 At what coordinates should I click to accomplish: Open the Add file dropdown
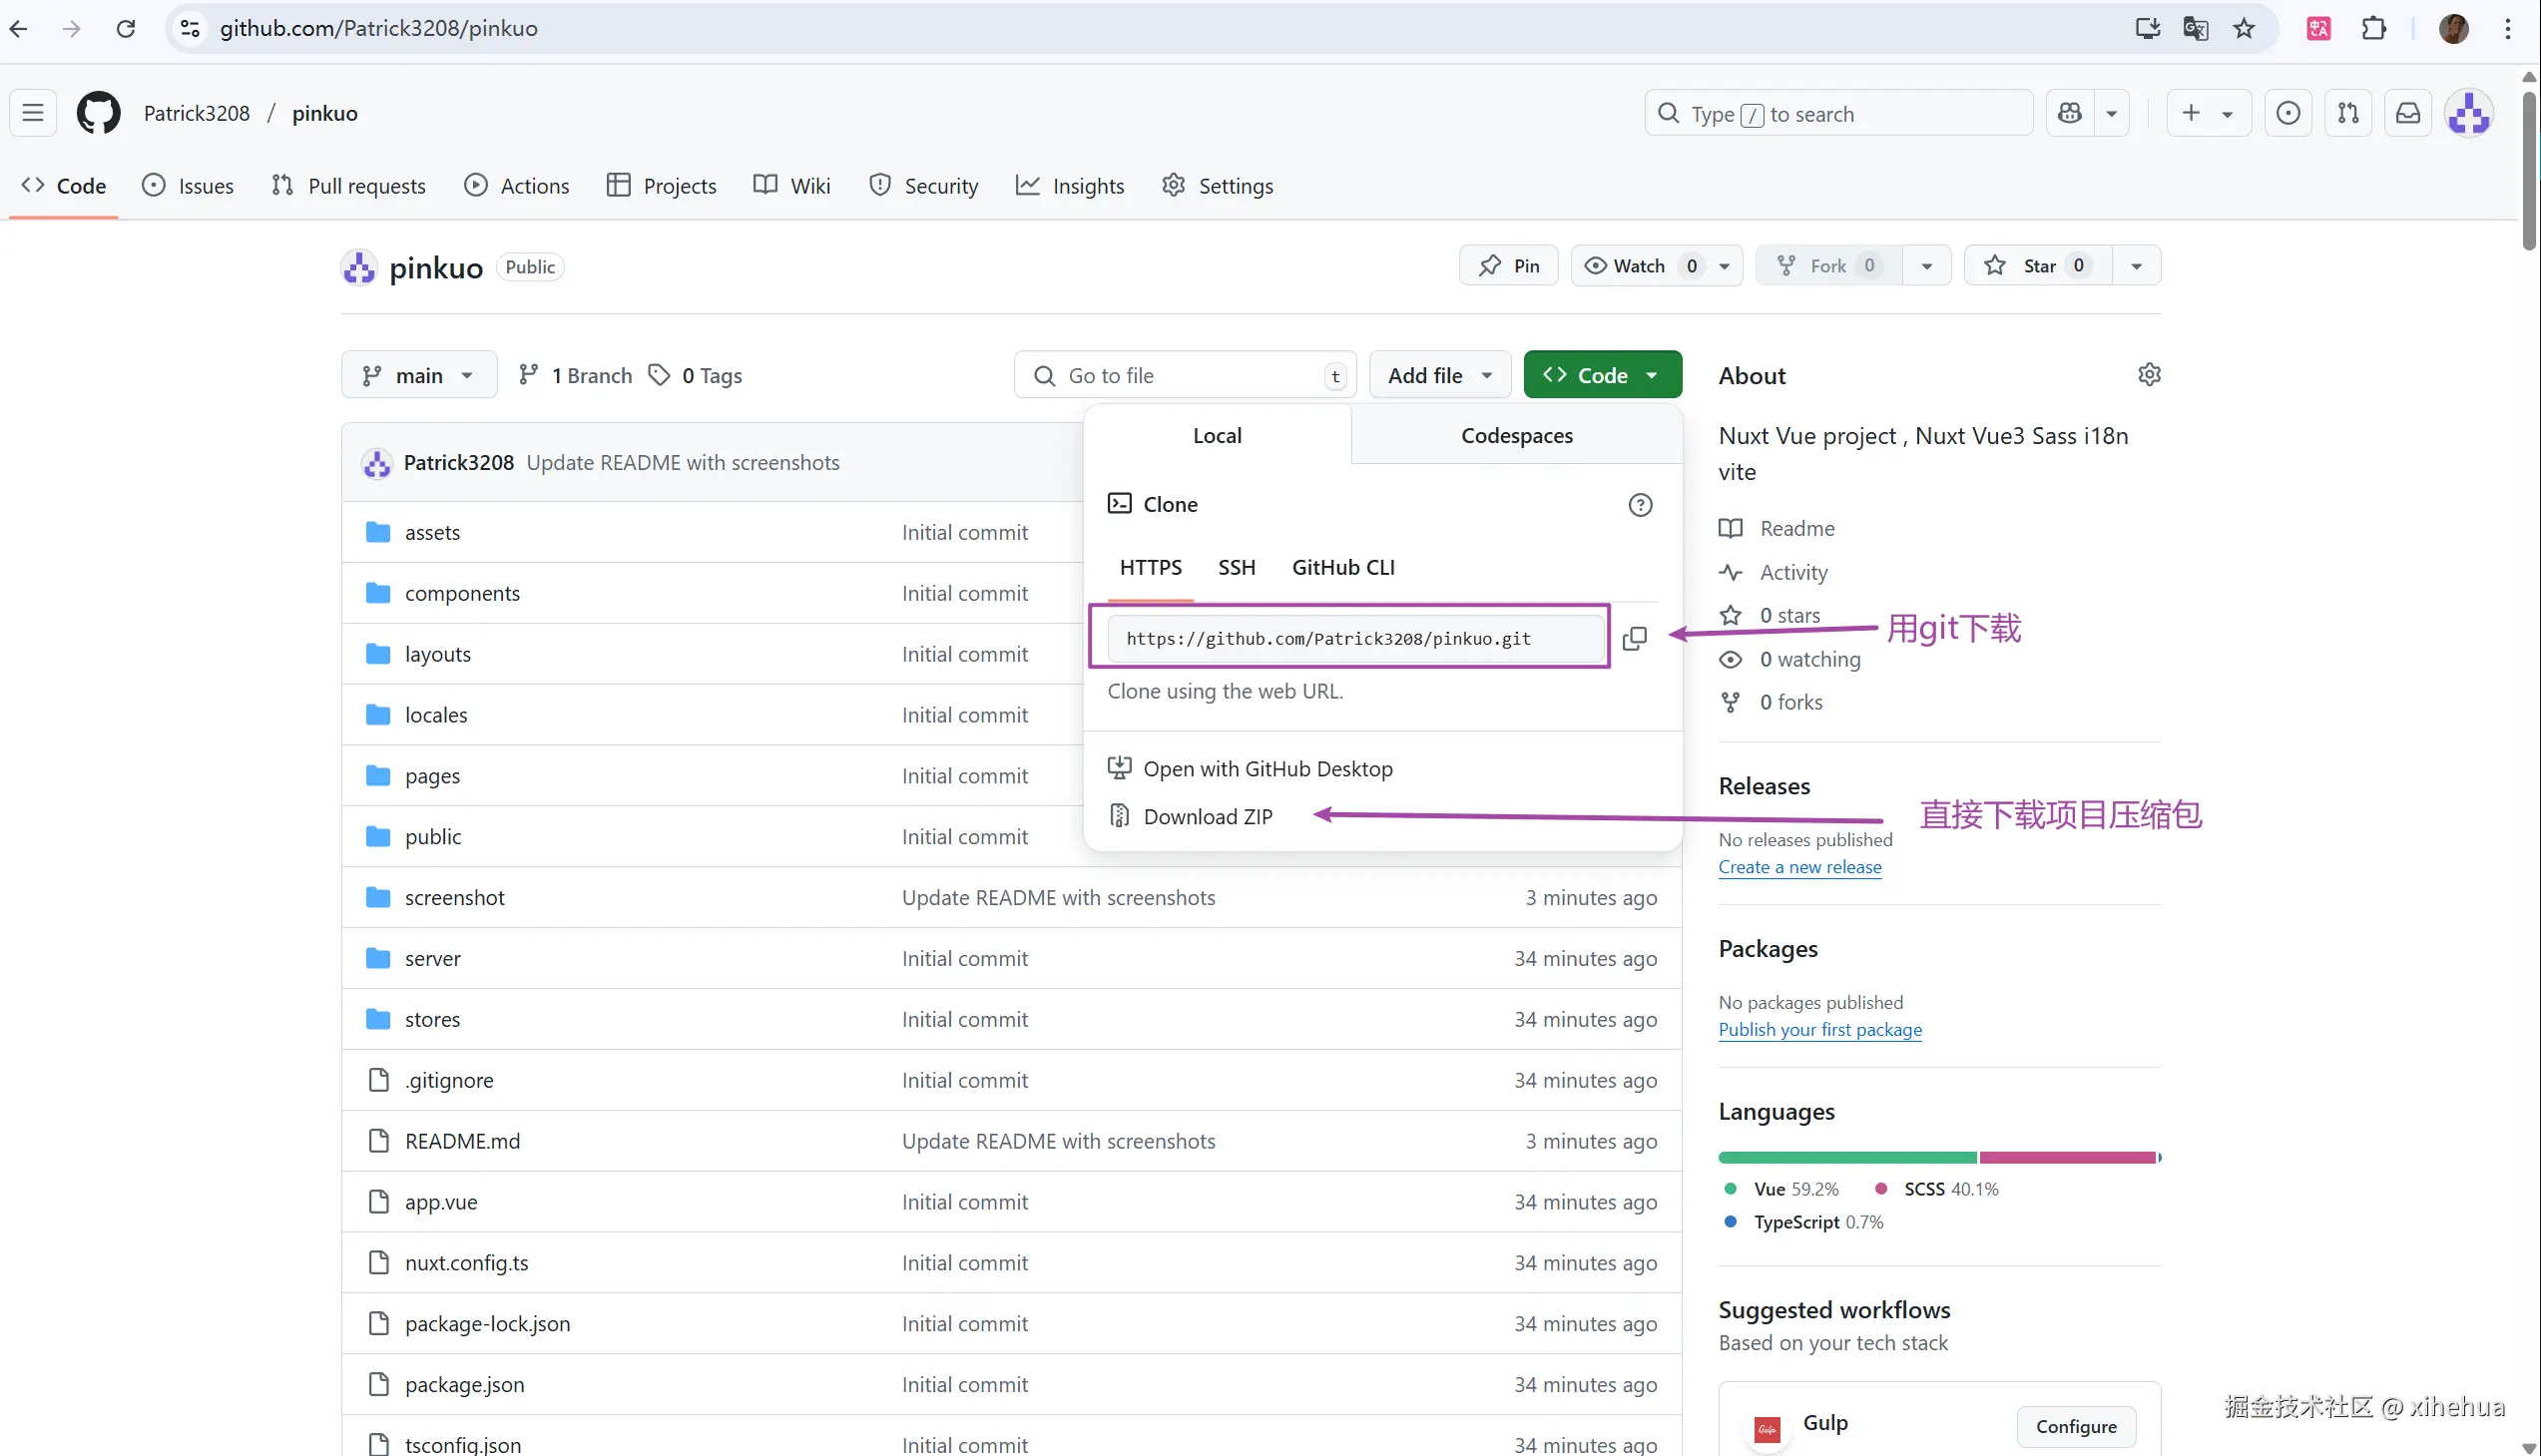pyautogui.click(x=1439, y=376)
